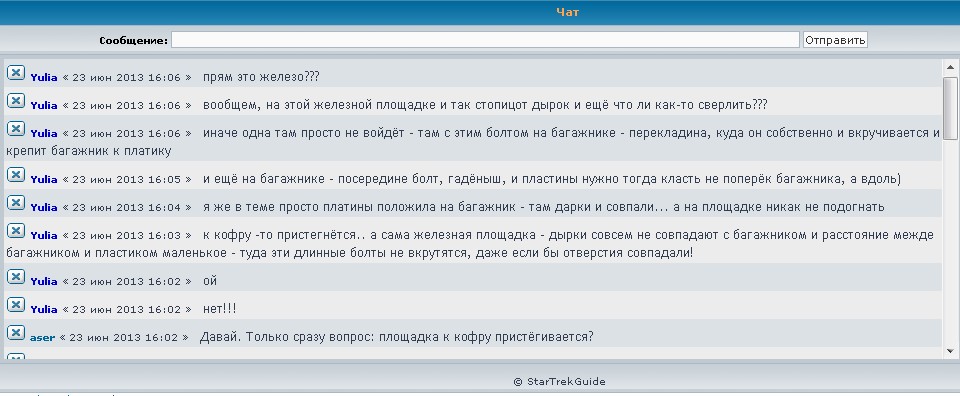Click the chat scrollbar thumb
Viewport: 960px width, 396px height.
tap(950, 108)
